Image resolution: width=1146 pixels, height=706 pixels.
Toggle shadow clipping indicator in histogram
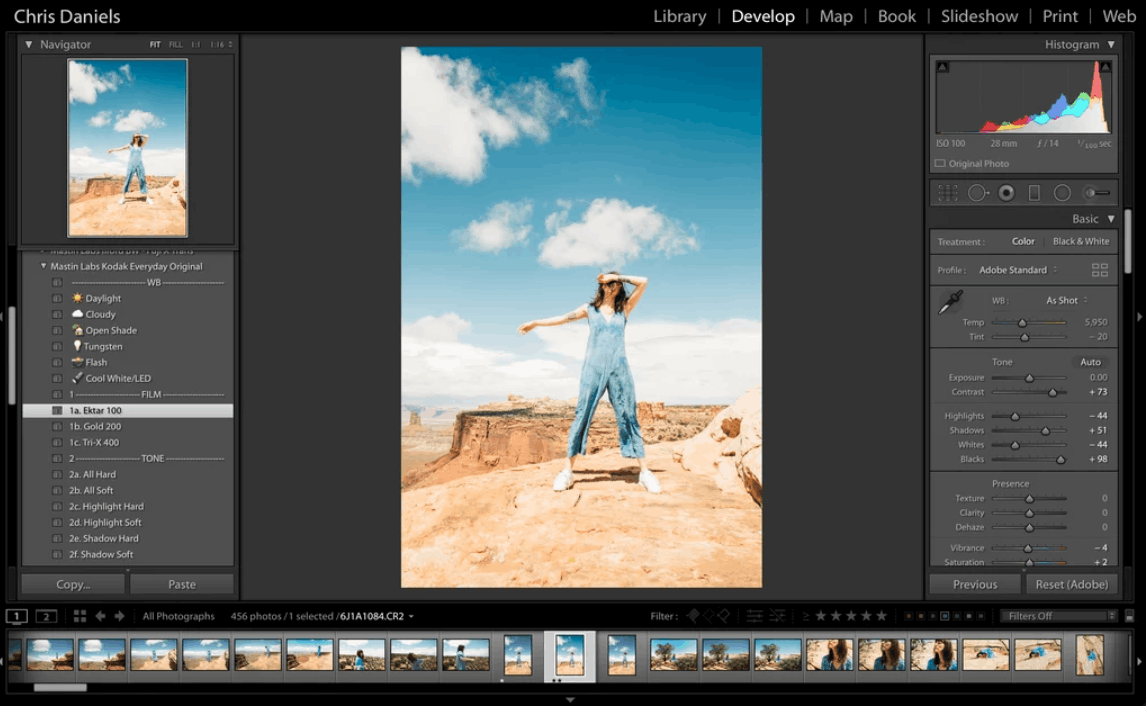pyautogui.click(x=943, y=67)
